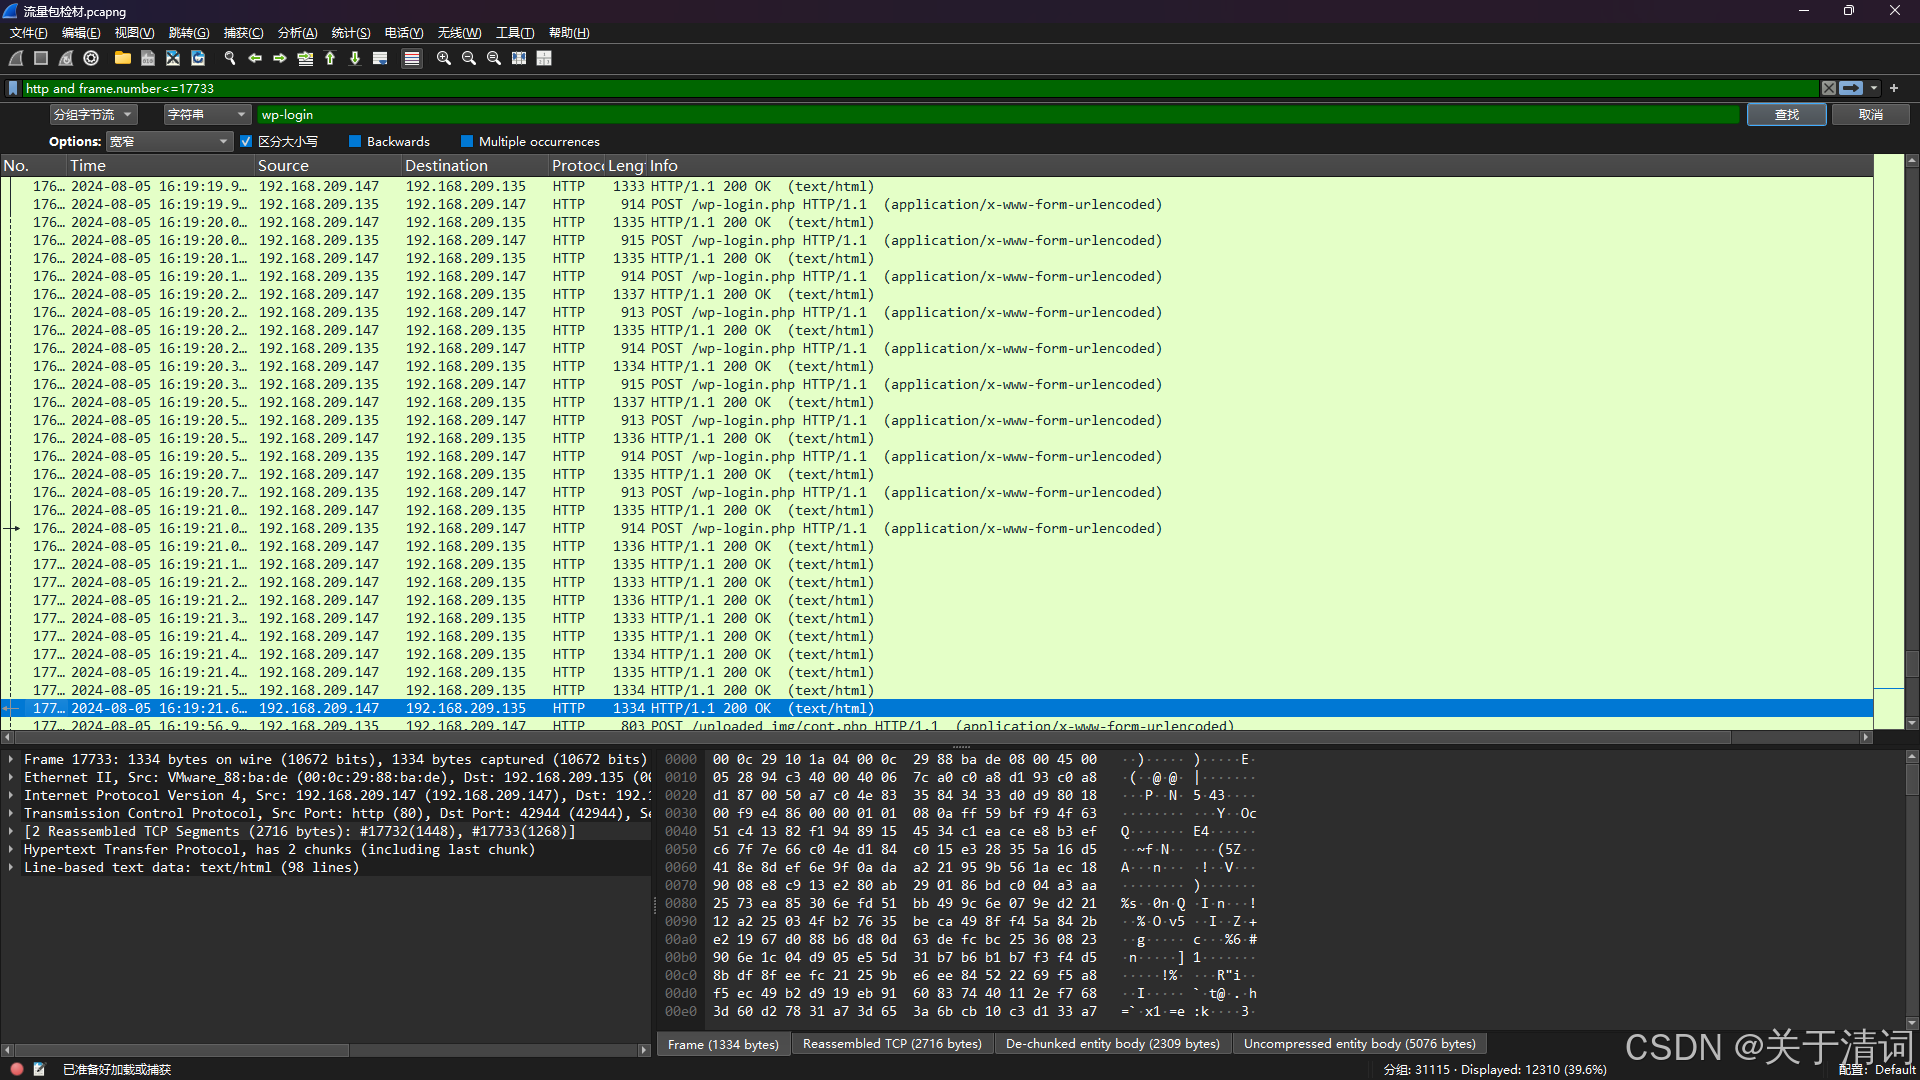
Task: Open the search-in packet bytes dropdown
Action: (93, 115)
